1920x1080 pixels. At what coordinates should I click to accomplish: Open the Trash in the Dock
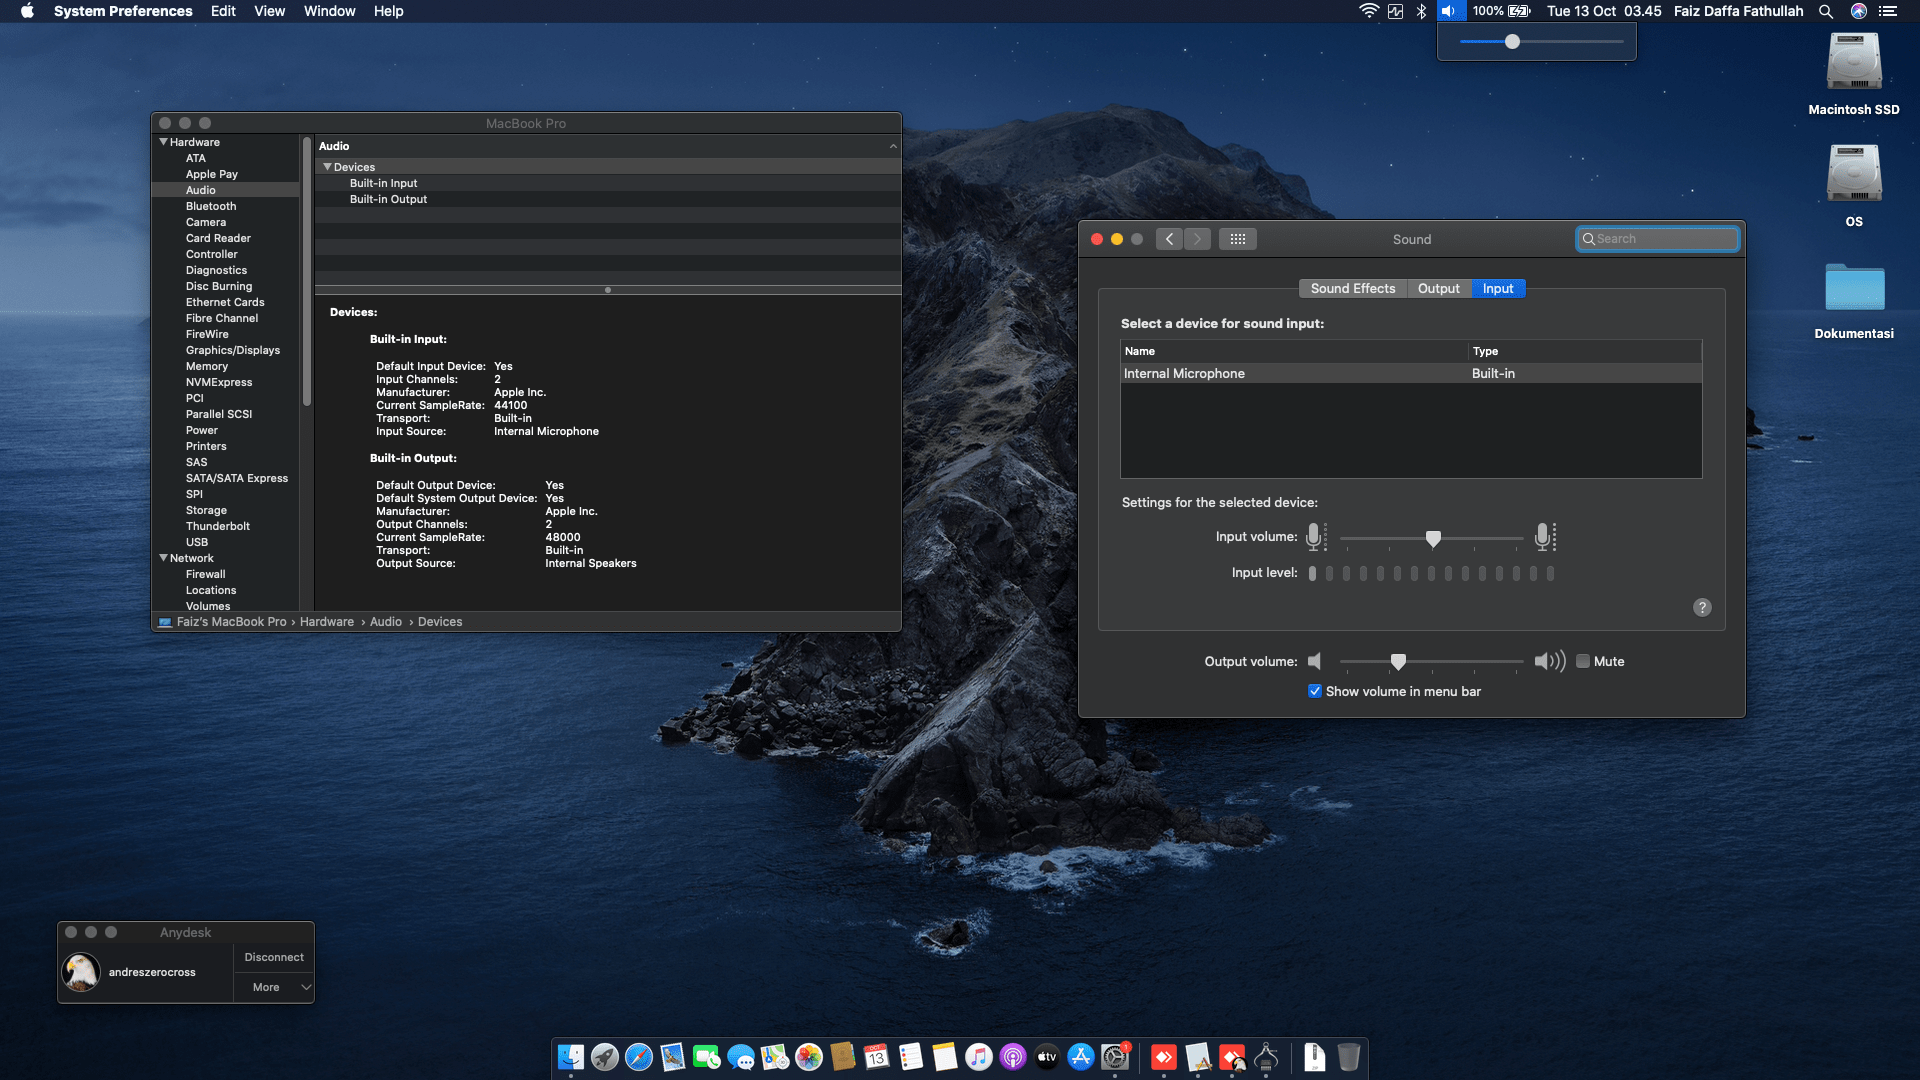(1349, 1057)
